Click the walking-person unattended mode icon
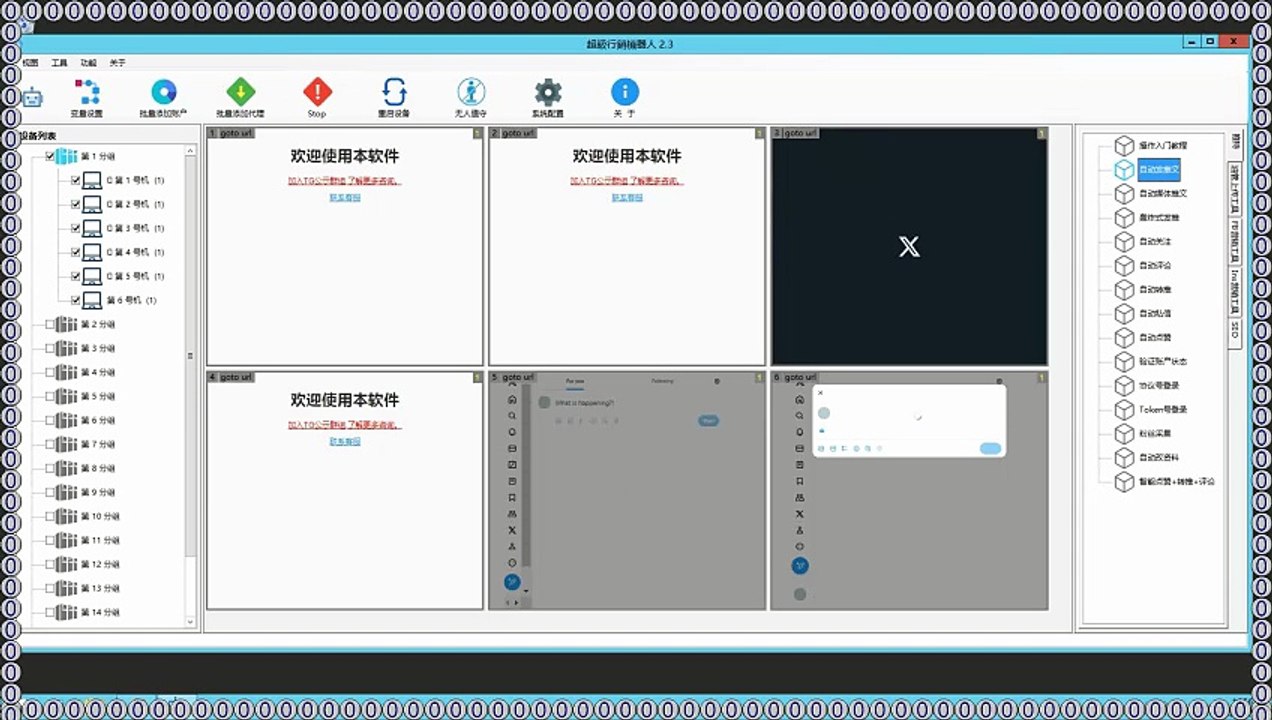This screenshot has width=1272, height=720. (x=471, y=92)
